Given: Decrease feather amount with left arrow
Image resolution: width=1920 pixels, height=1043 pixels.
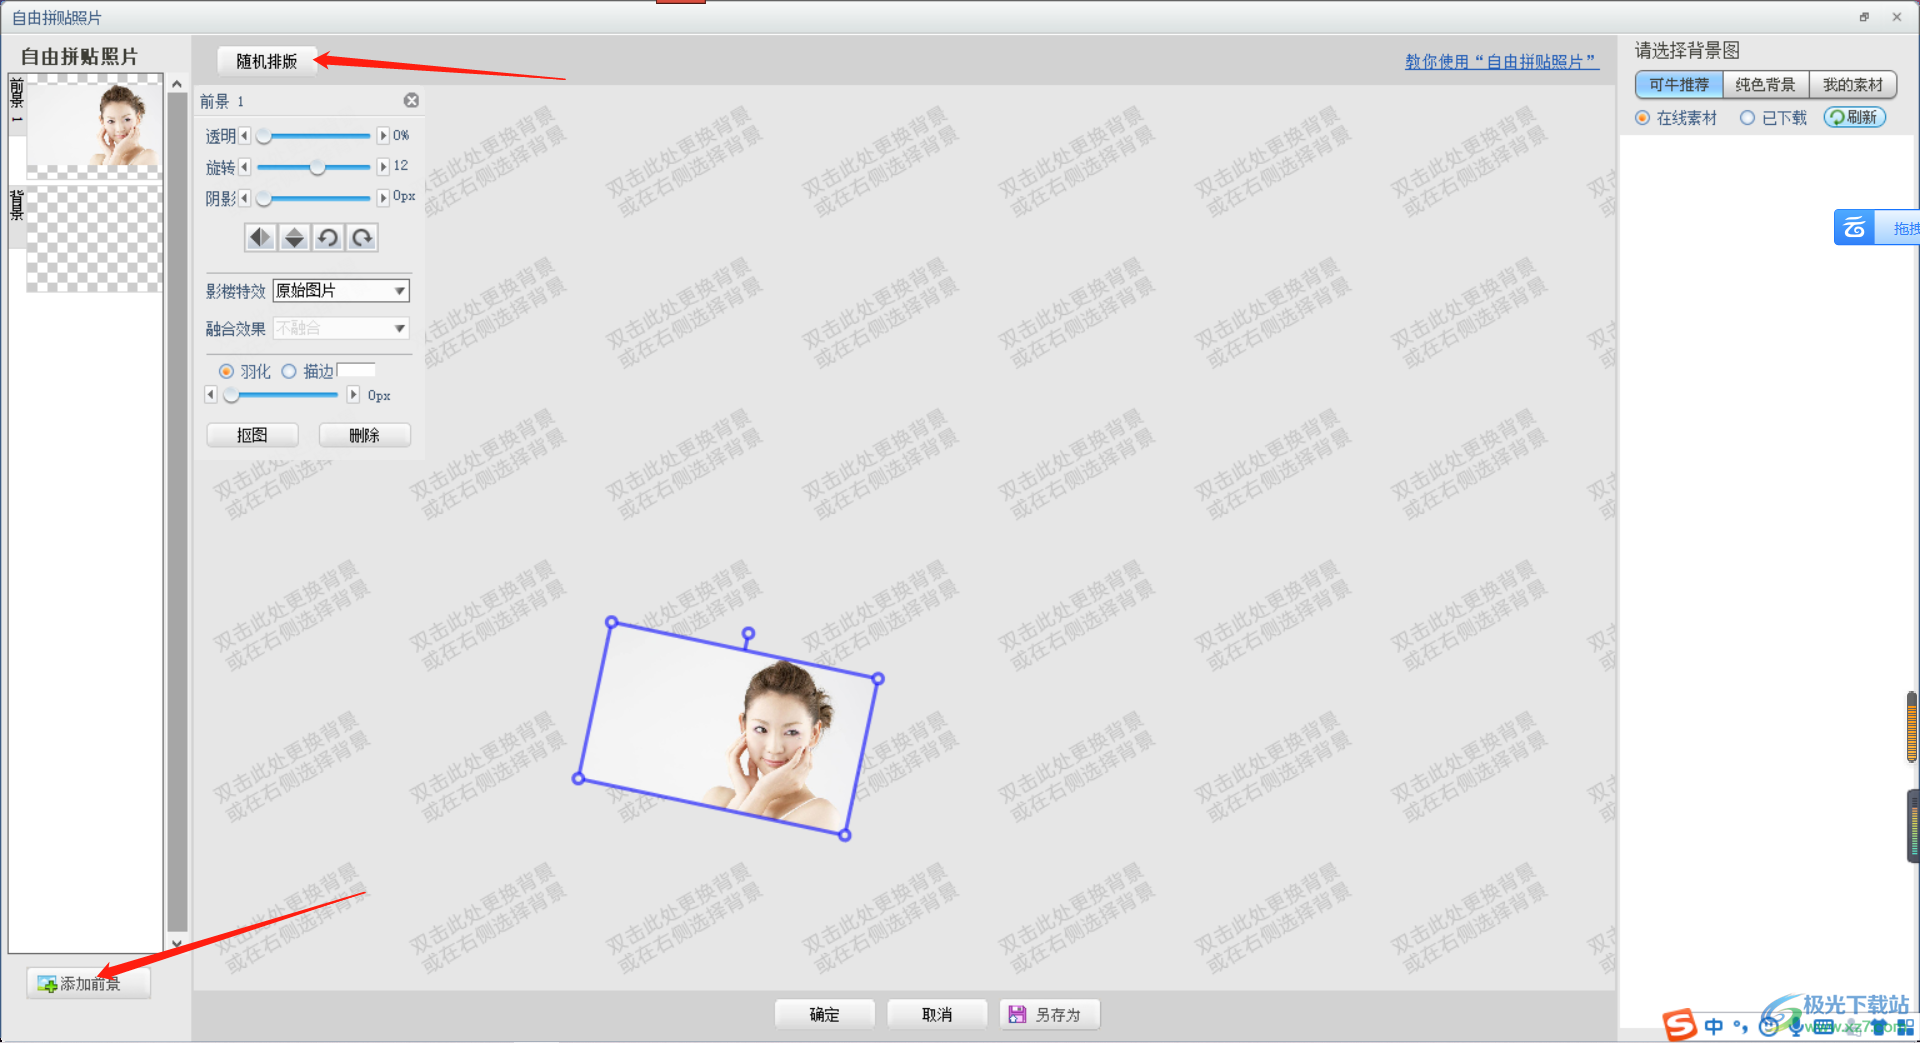Looking at the screenshot, I should 210,395.
